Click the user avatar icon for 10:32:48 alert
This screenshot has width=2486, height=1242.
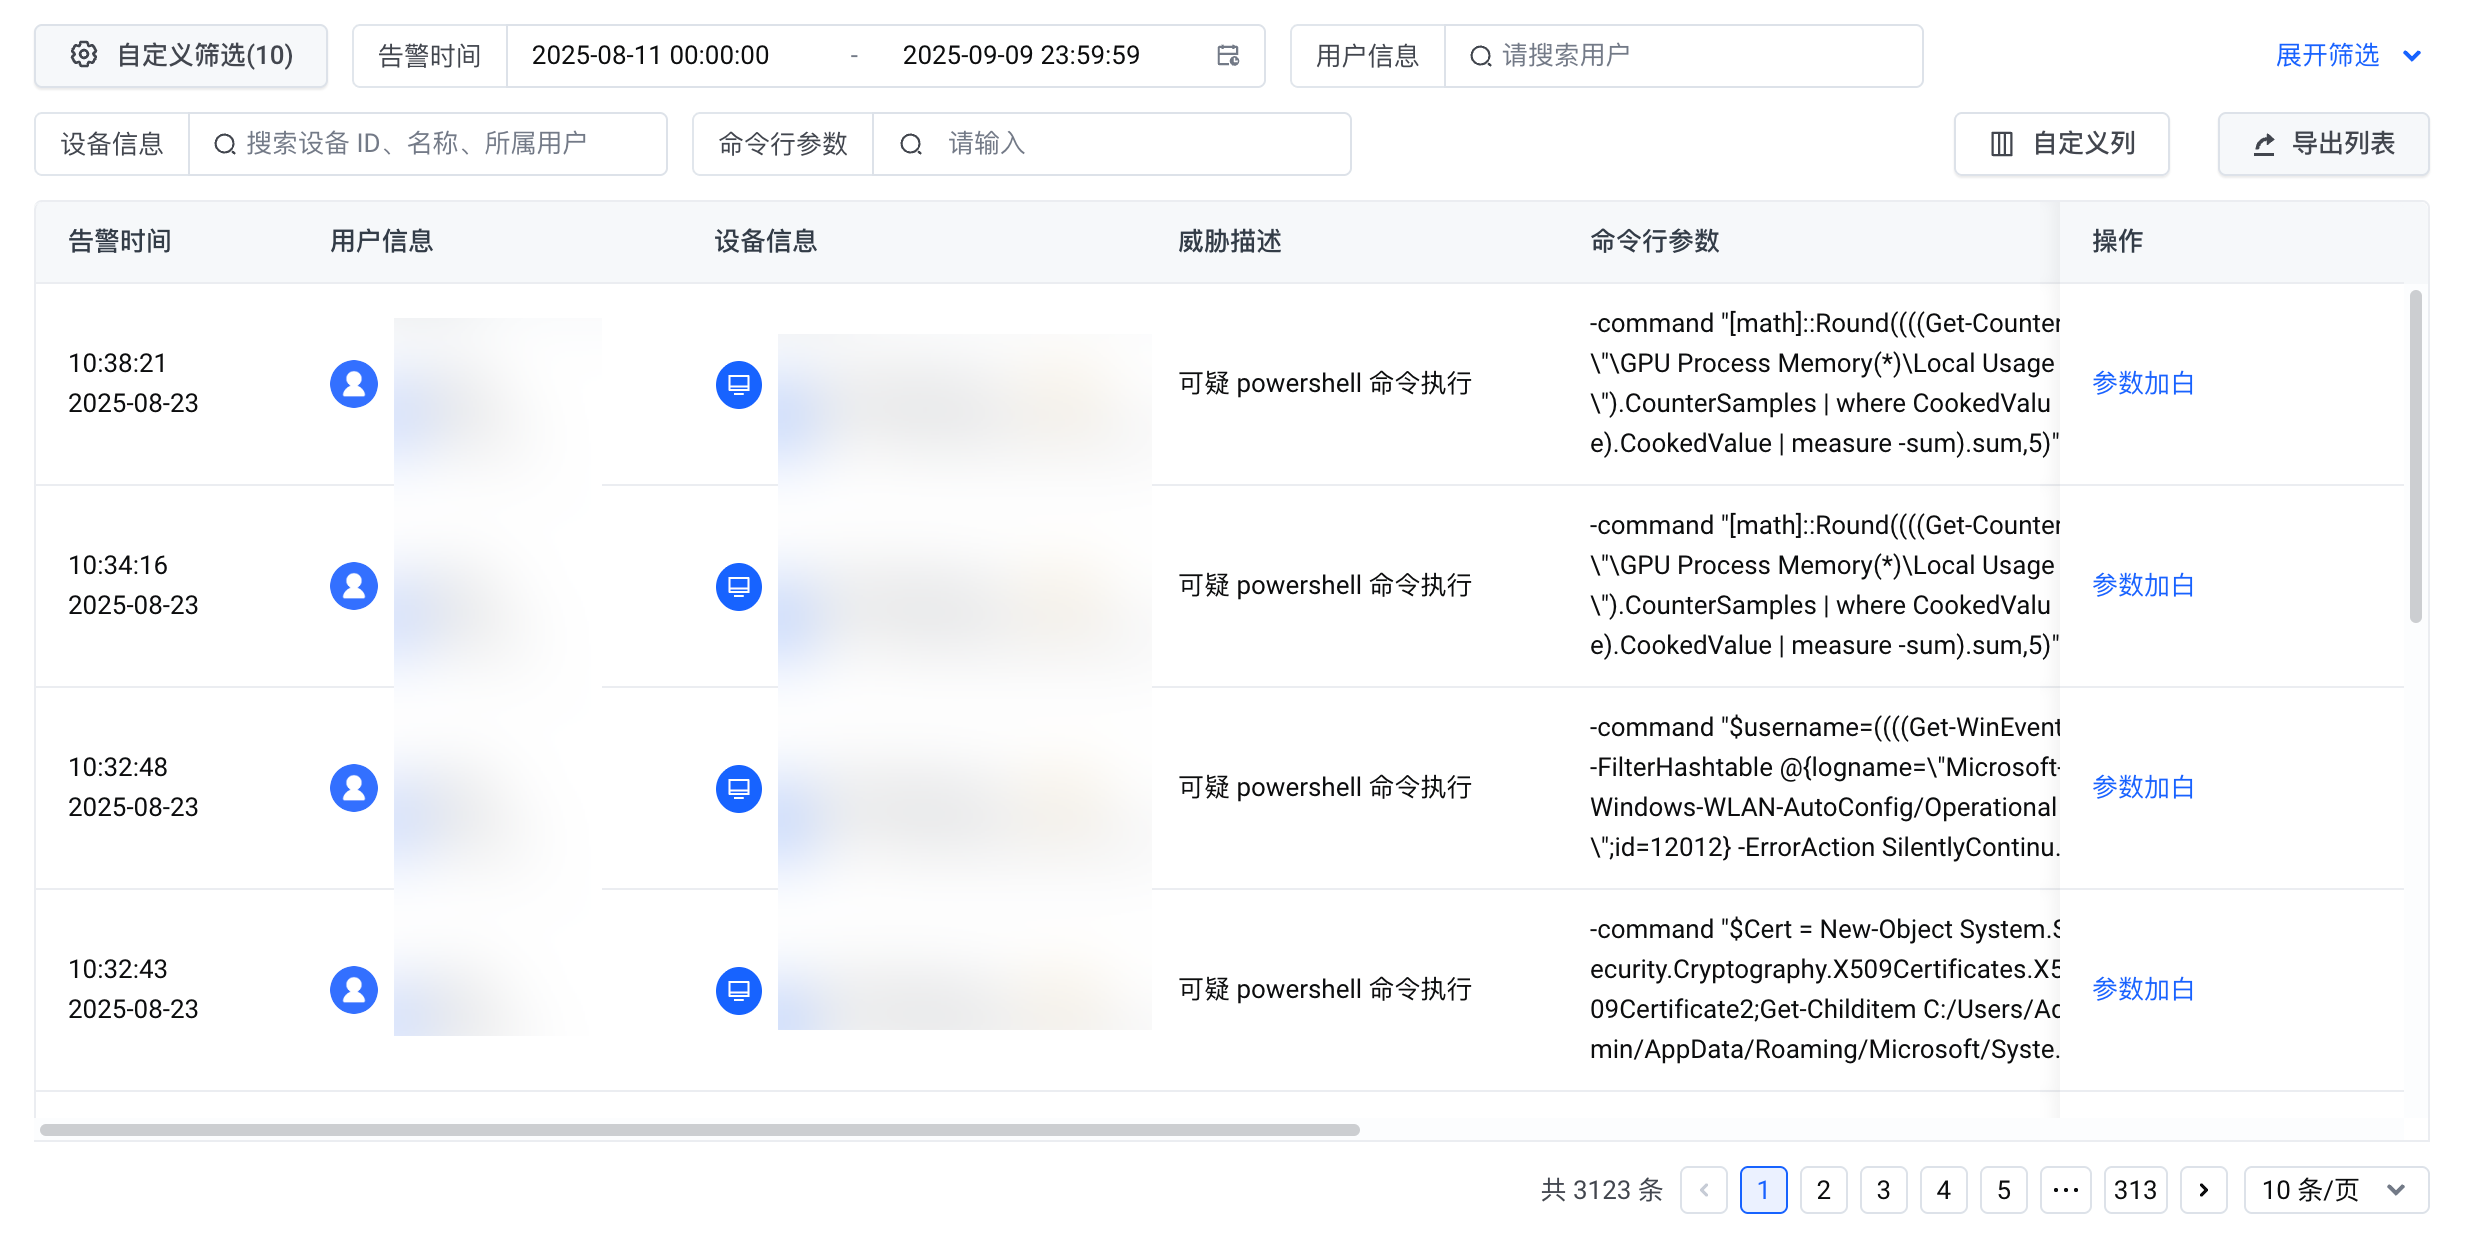(x=354, y=788)
